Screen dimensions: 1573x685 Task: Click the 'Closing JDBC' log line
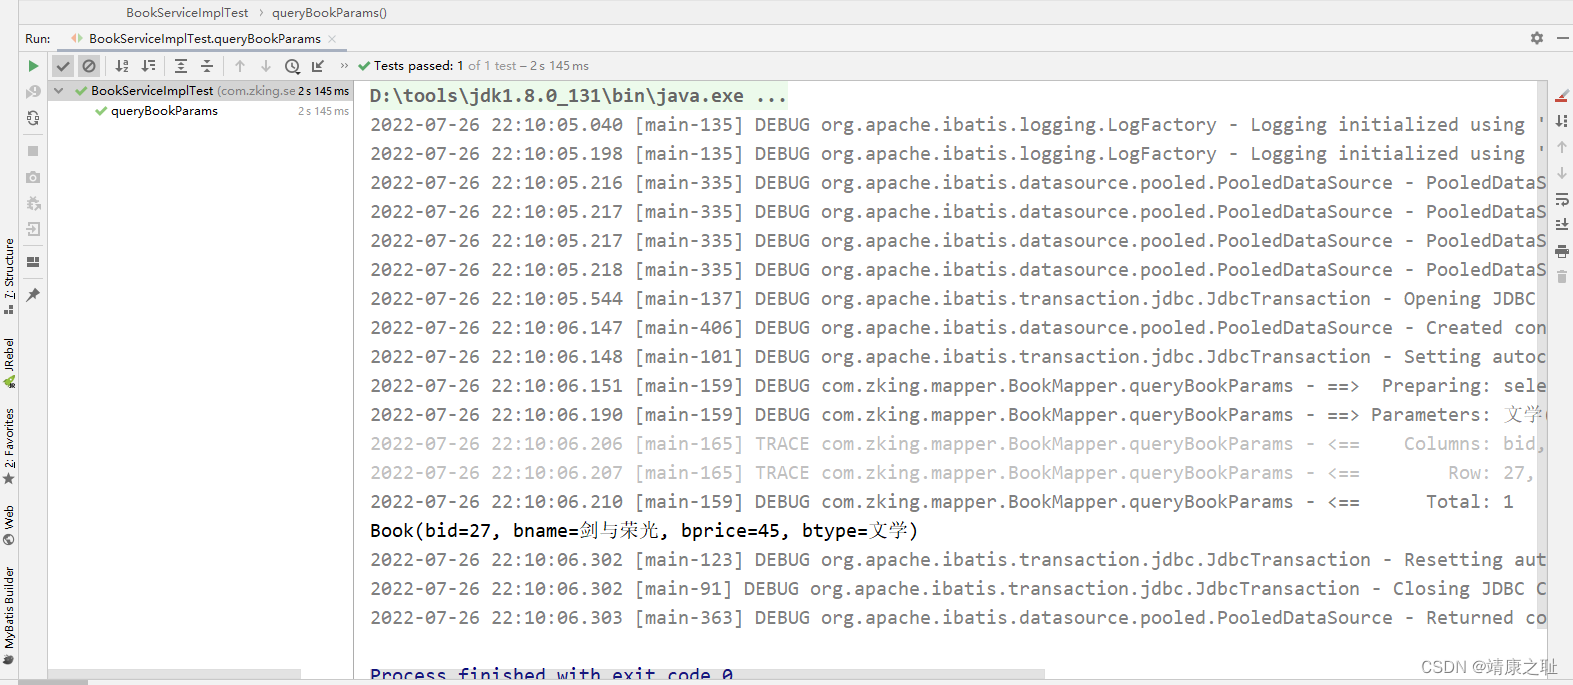[x=957, y=589]
